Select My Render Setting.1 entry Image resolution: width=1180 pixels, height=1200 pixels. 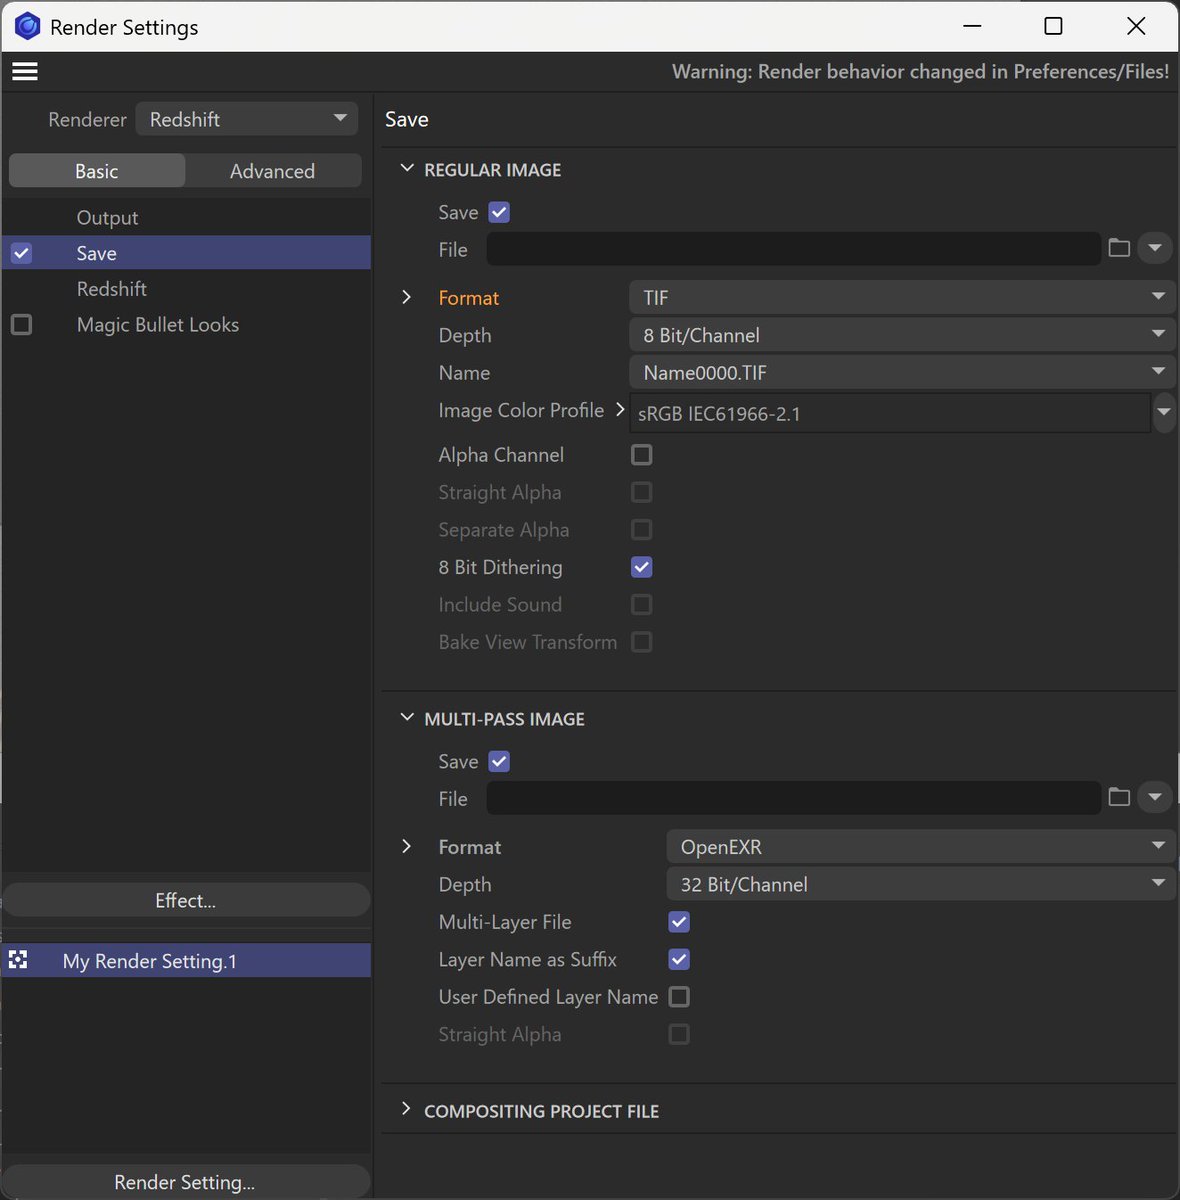click(186, 960)
